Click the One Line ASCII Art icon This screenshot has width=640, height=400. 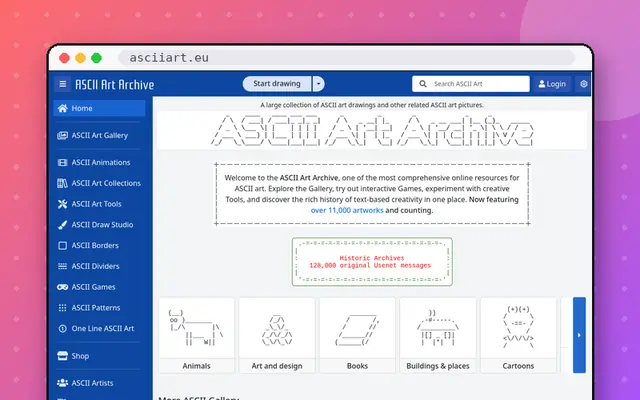pos(62,329)
